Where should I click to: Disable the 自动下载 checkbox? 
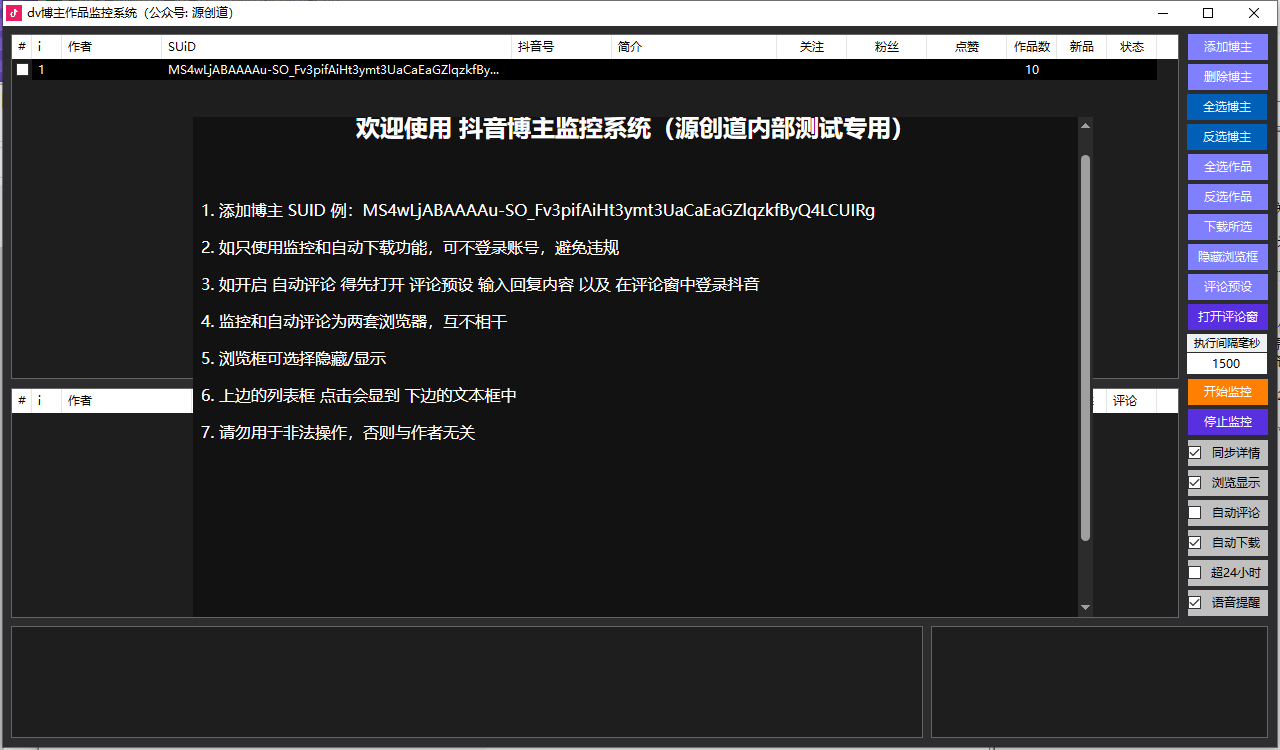tap(1195, 543)
